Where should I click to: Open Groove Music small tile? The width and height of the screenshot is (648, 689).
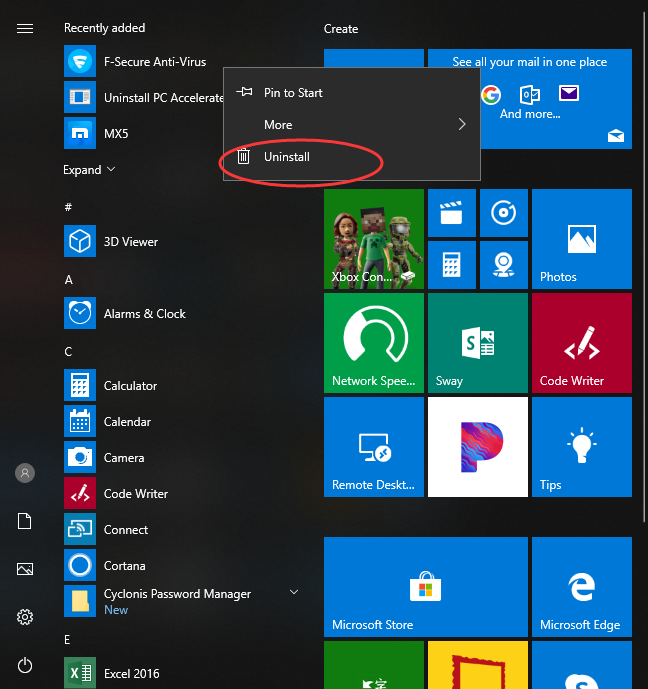[x=504, y=213]
